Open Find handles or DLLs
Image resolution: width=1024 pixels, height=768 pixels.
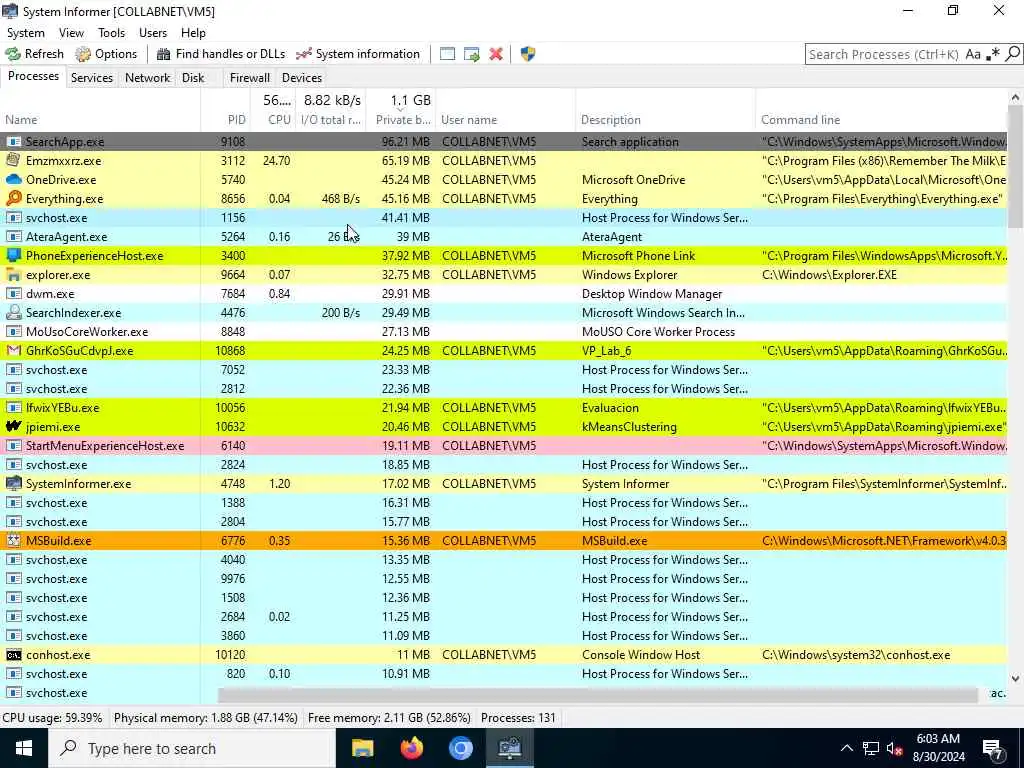(x=221, y=54)
